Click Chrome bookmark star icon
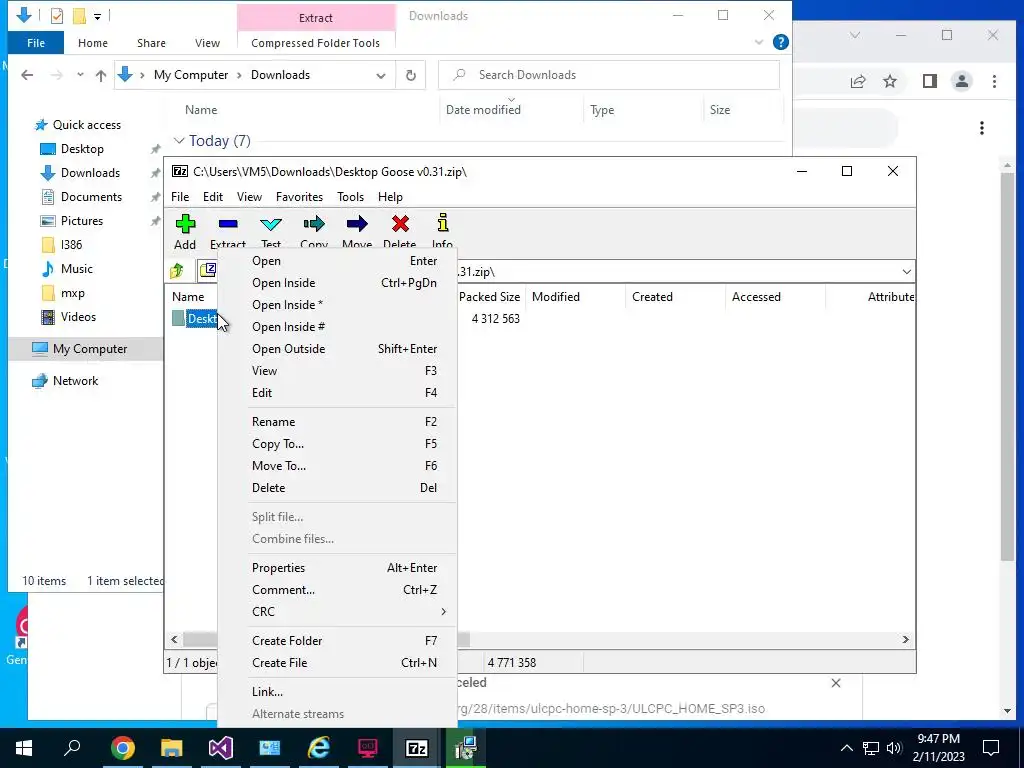The width and height of the screenshot is (1024, 768). point(889,81)
